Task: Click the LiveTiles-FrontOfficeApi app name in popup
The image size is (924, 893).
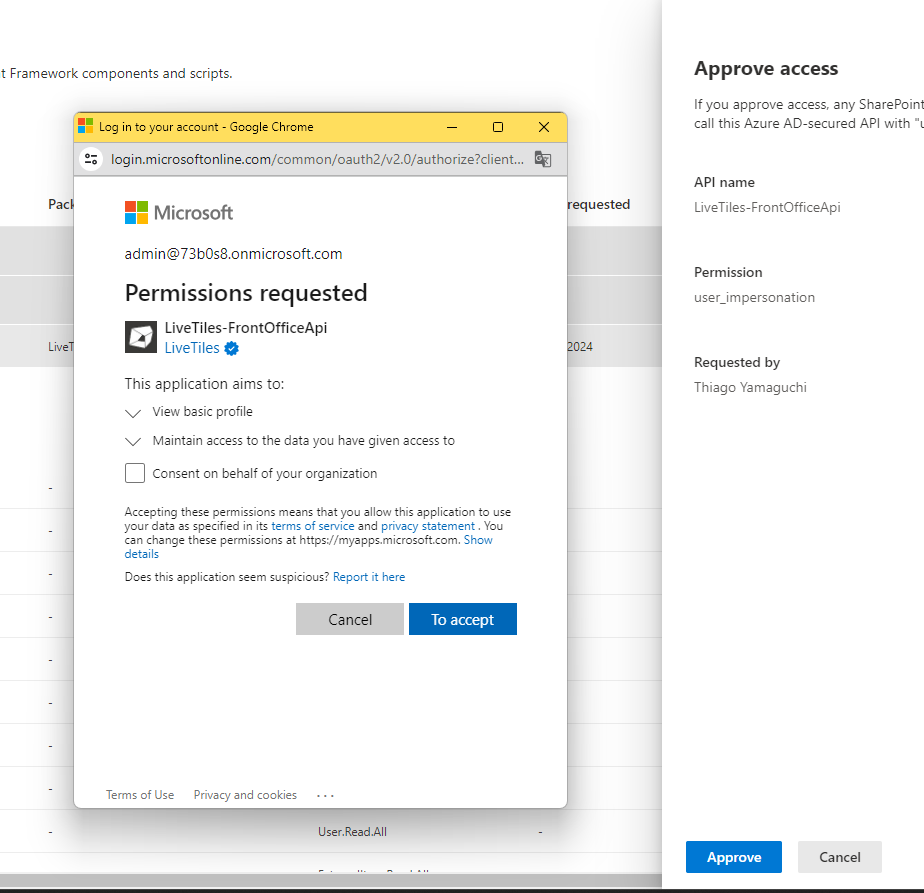Action: pos(246,328)
